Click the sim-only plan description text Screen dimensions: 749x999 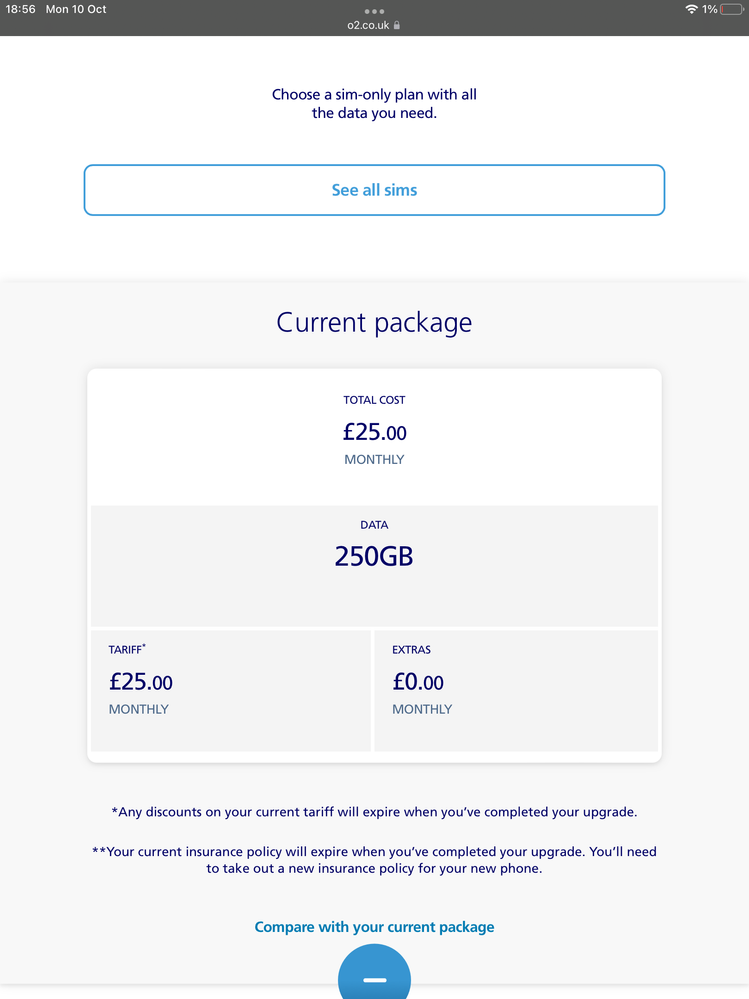click(x=374, y=103)
